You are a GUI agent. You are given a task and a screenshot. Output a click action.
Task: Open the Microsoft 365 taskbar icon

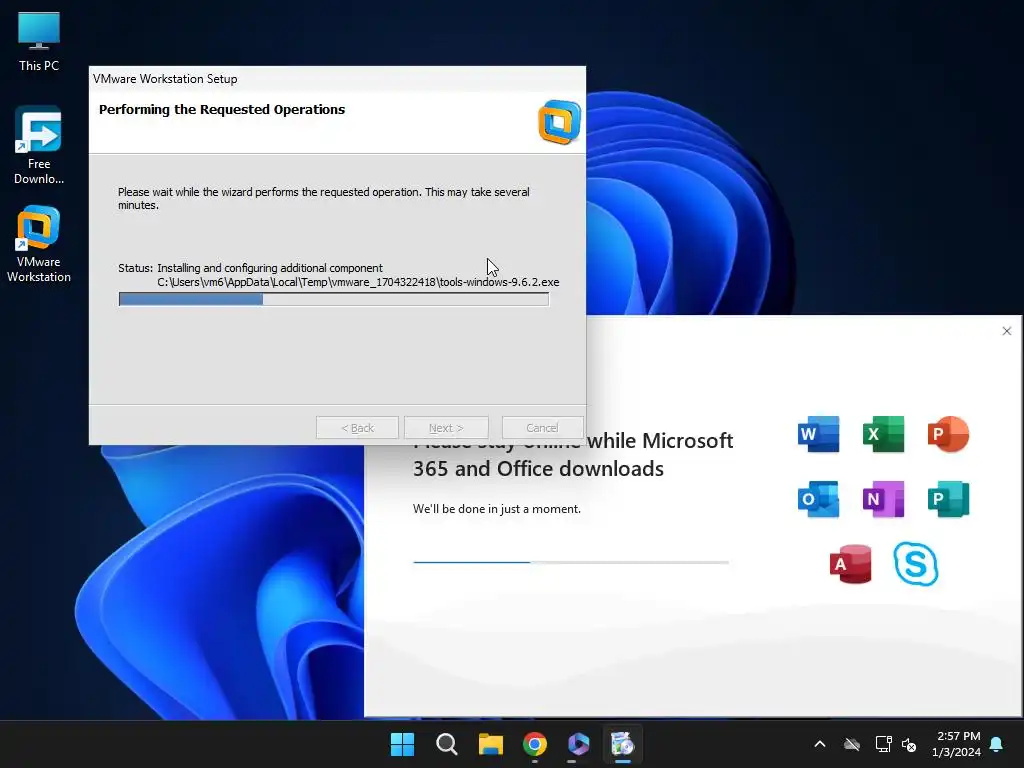579,744
